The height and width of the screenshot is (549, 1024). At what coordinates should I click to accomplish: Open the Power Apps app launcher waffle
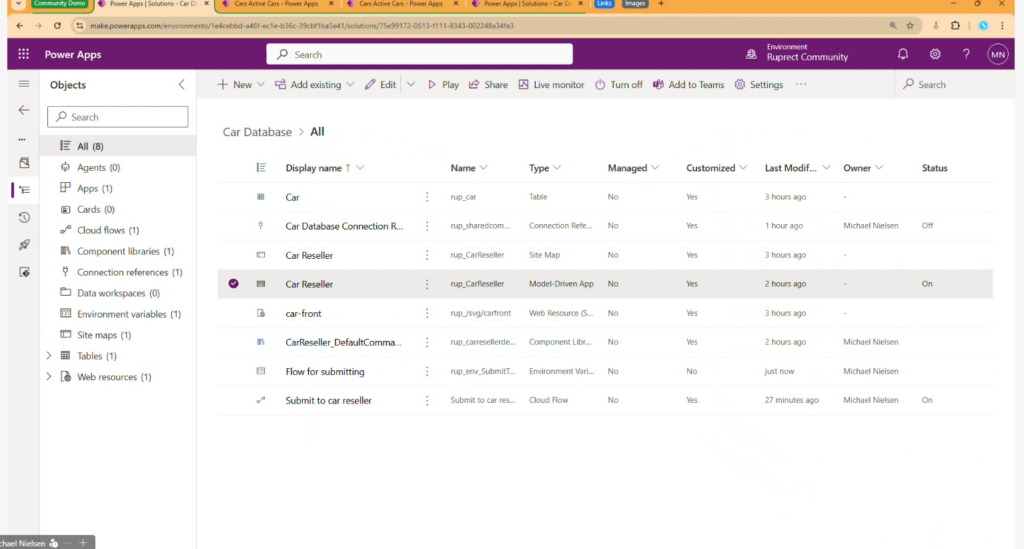click(x=23, y=54)
